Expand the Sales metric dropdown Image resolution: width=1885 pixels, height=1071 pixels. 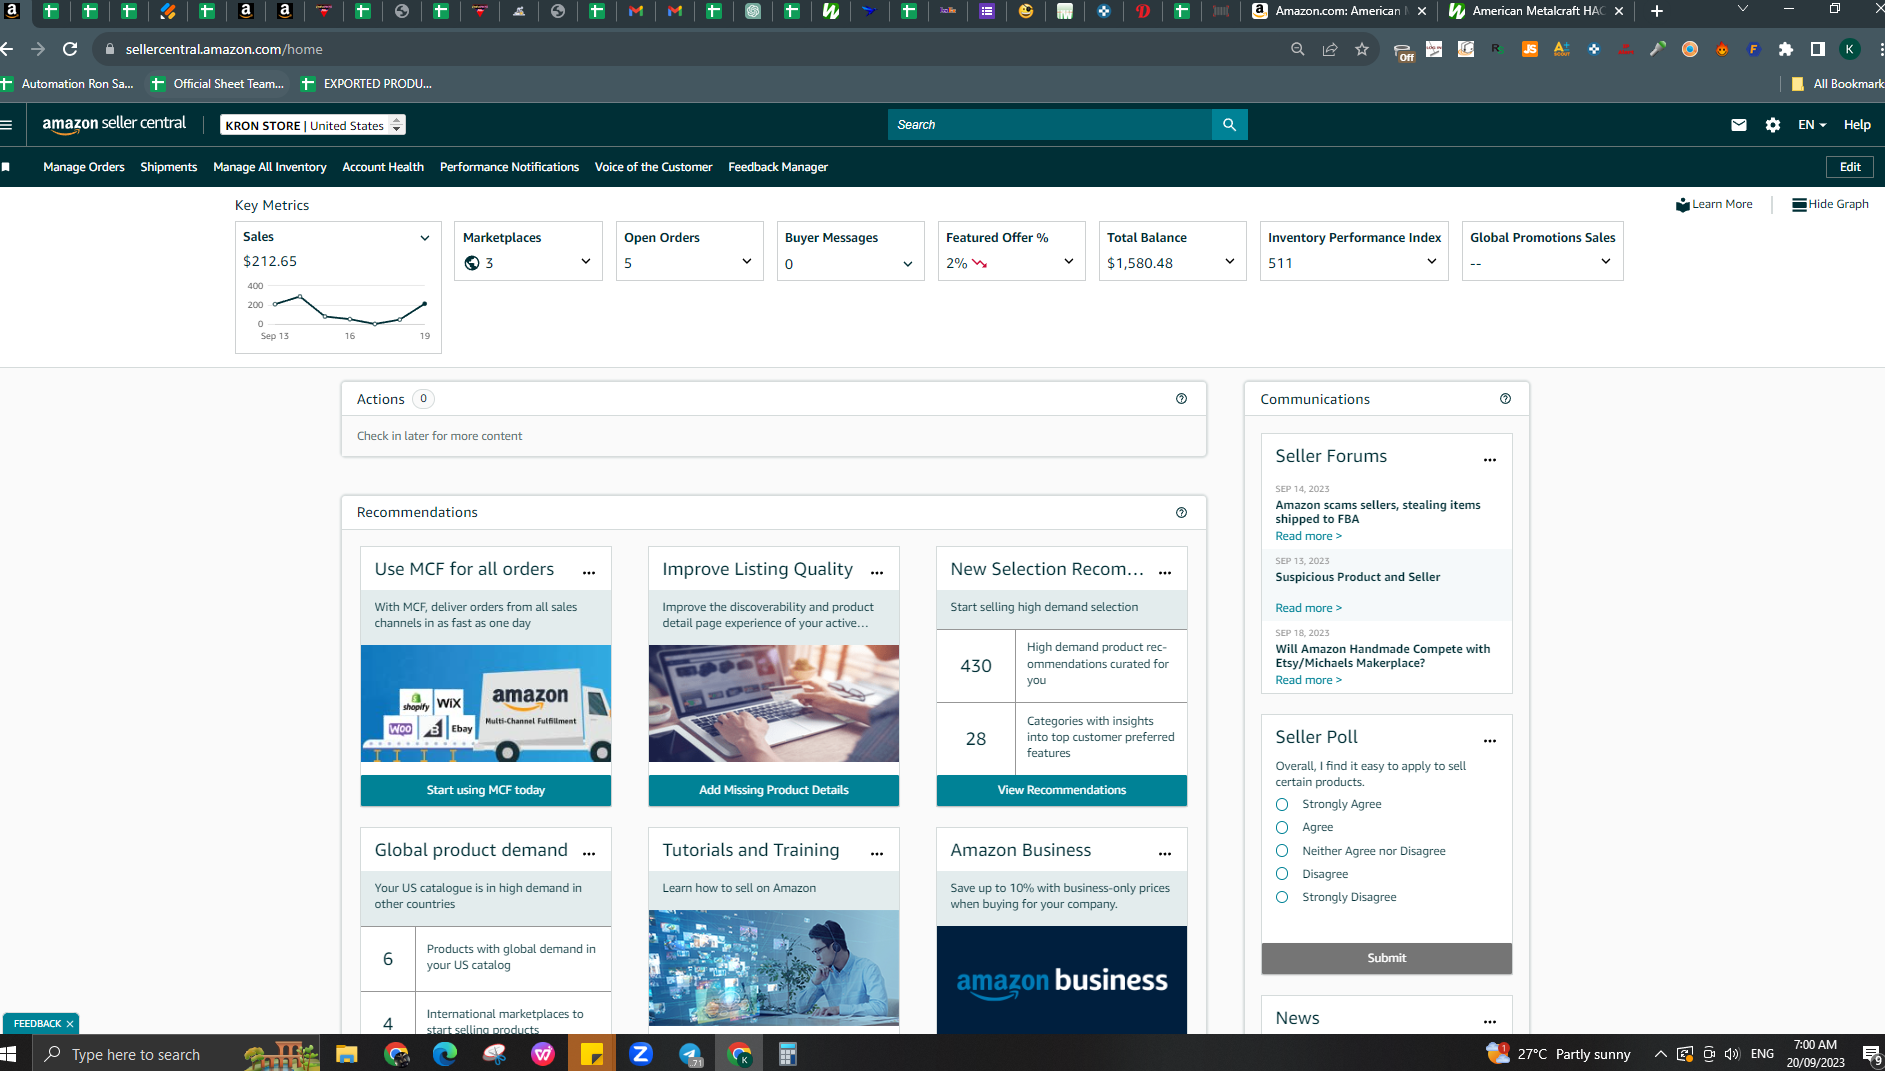pyautogui.click(x=425, y=238)
